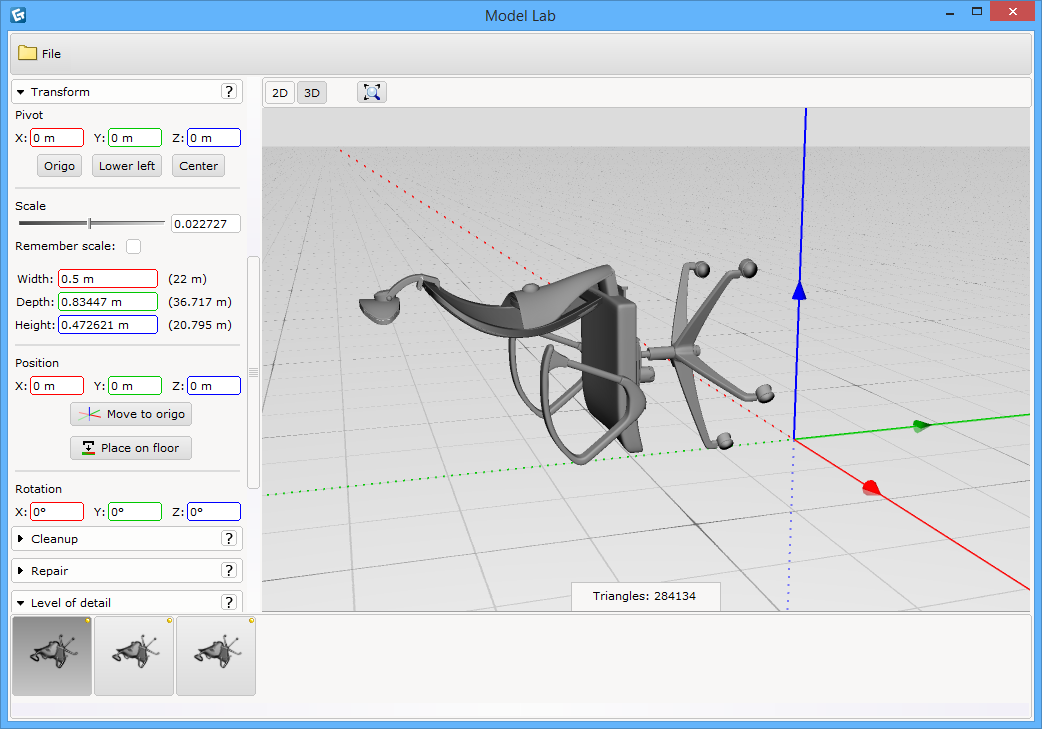Image resolution: width=1042 pixels, height=729 pixels.
Task: Click the Model Lab app icon
Action: 17,15
